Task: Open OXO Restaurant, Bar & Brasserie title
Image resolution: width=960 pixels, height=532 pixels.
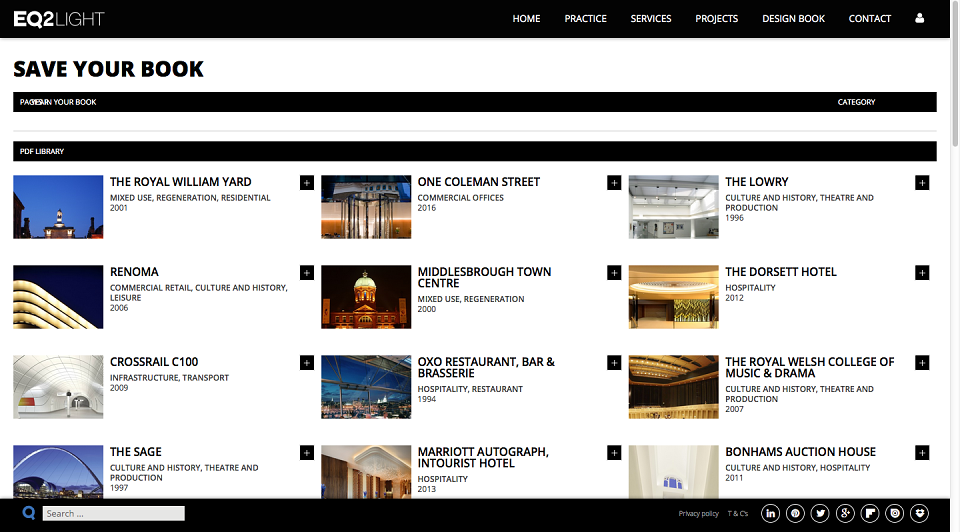Action: [x=486, y=367]
